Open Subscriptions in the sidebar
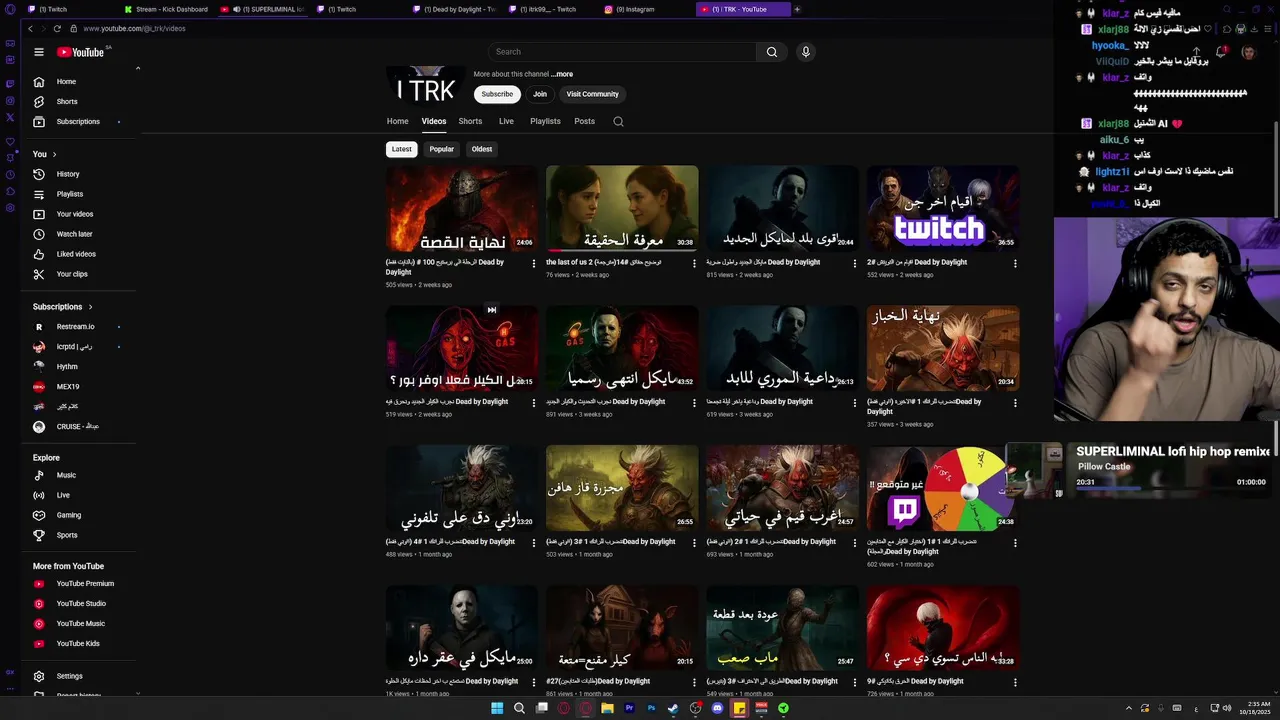1280x720 pixels. (x=76, y=122)
